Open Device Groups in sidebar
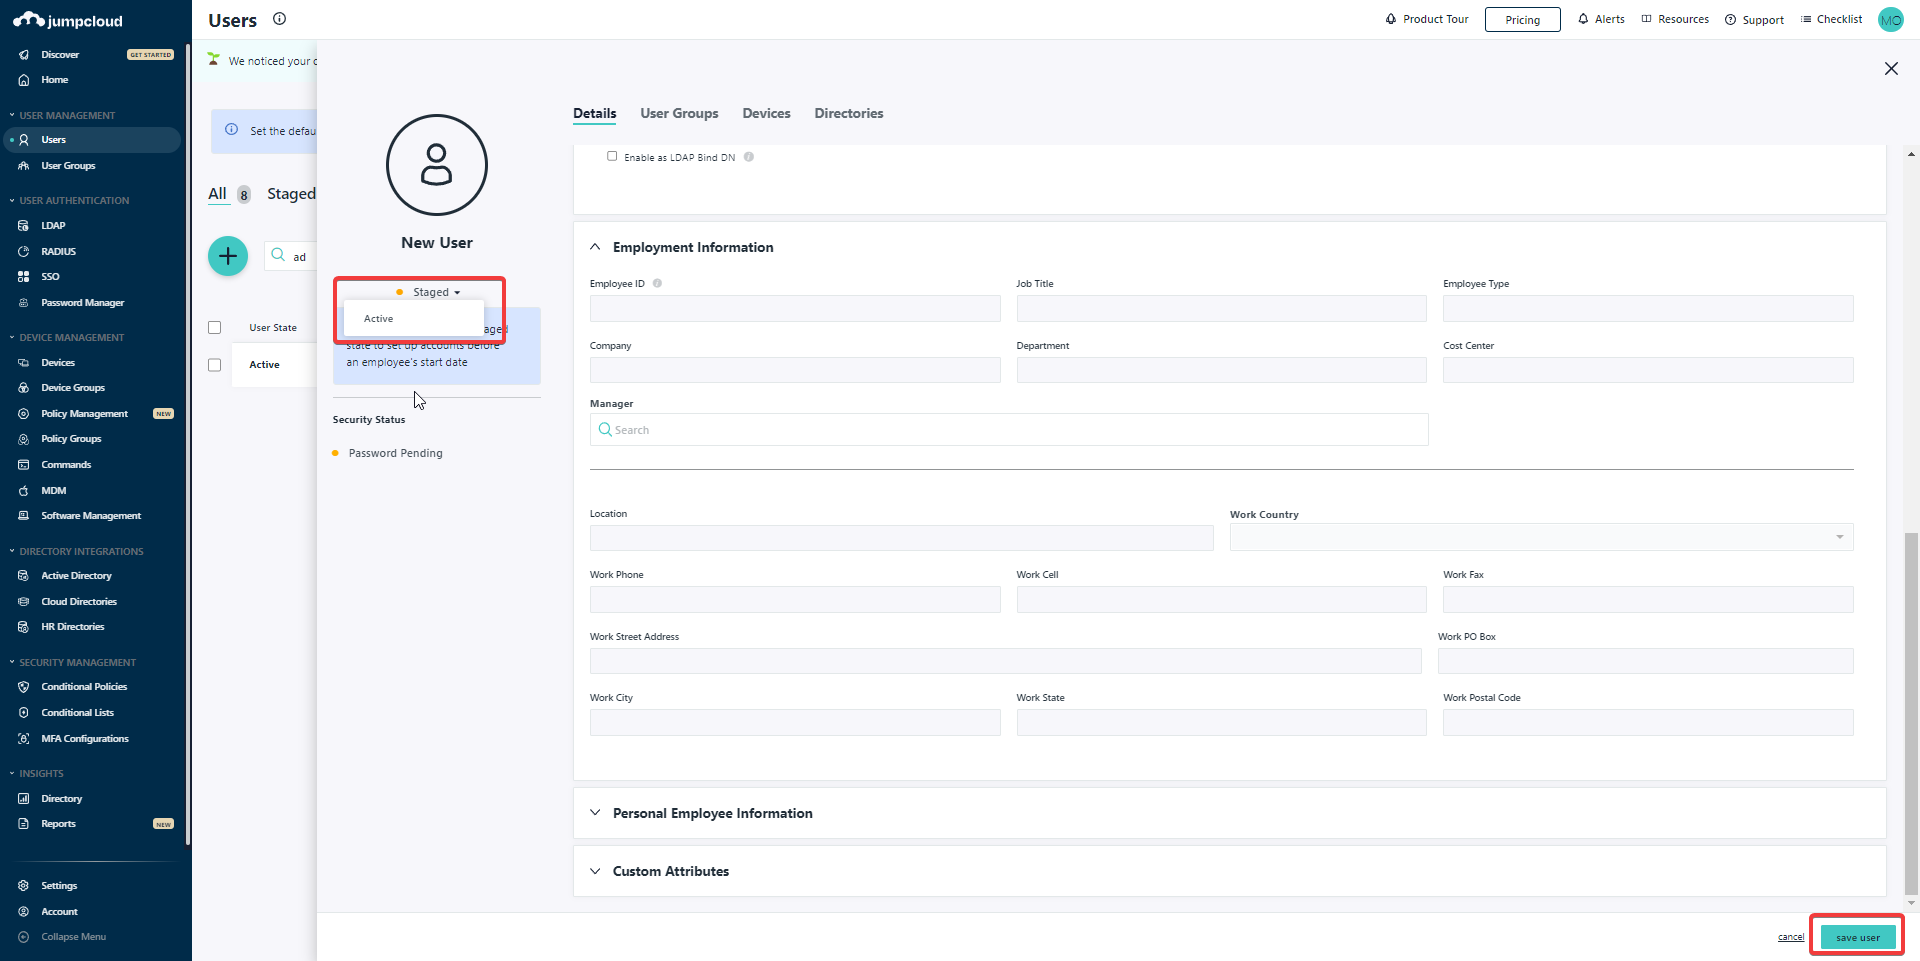 coord(72,388)
